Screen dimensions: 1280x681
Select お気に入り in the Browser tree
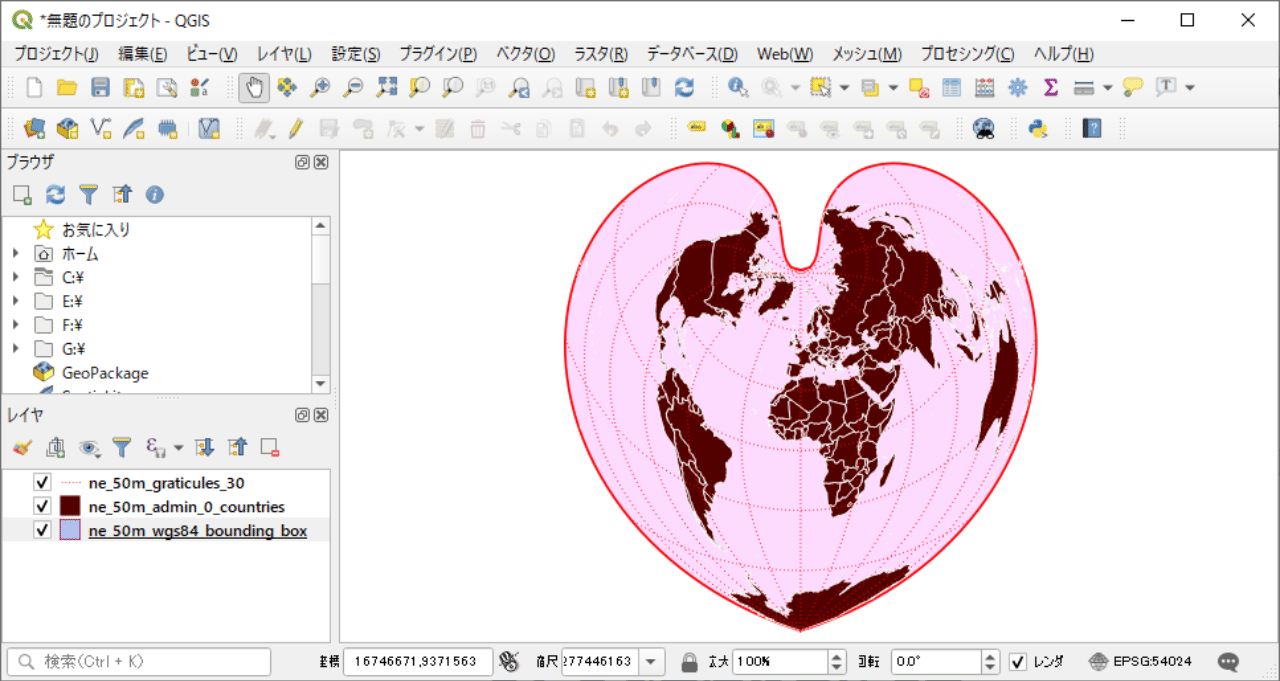[x=96, y=229]
